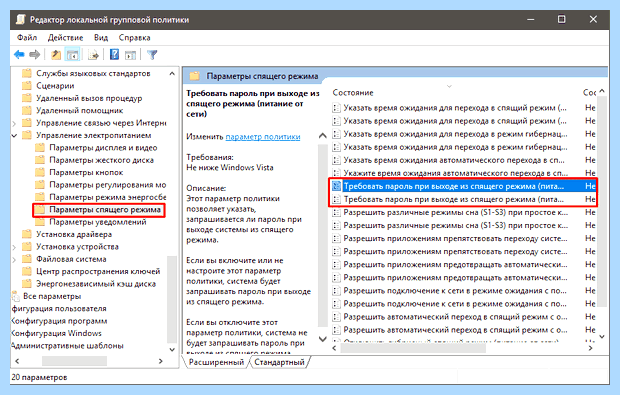
Task: Switch to the Стандартный tab
Action: click(x=279, y=362)
